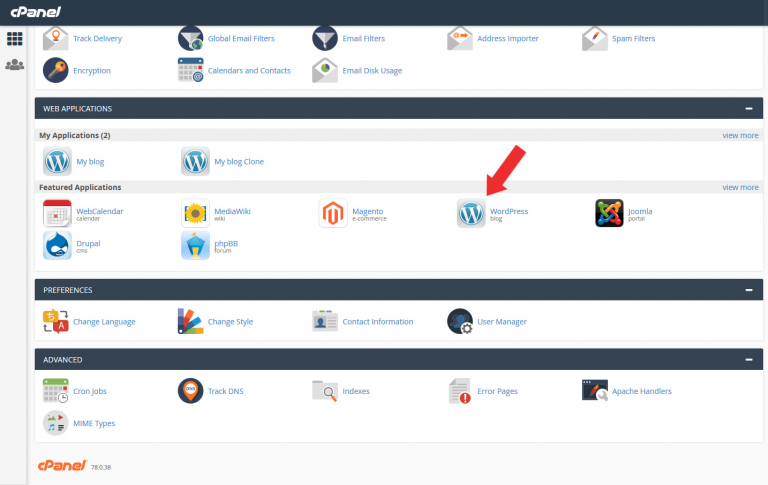
Task: Launch the phpBB forum icon
Action: pos(195,244)
